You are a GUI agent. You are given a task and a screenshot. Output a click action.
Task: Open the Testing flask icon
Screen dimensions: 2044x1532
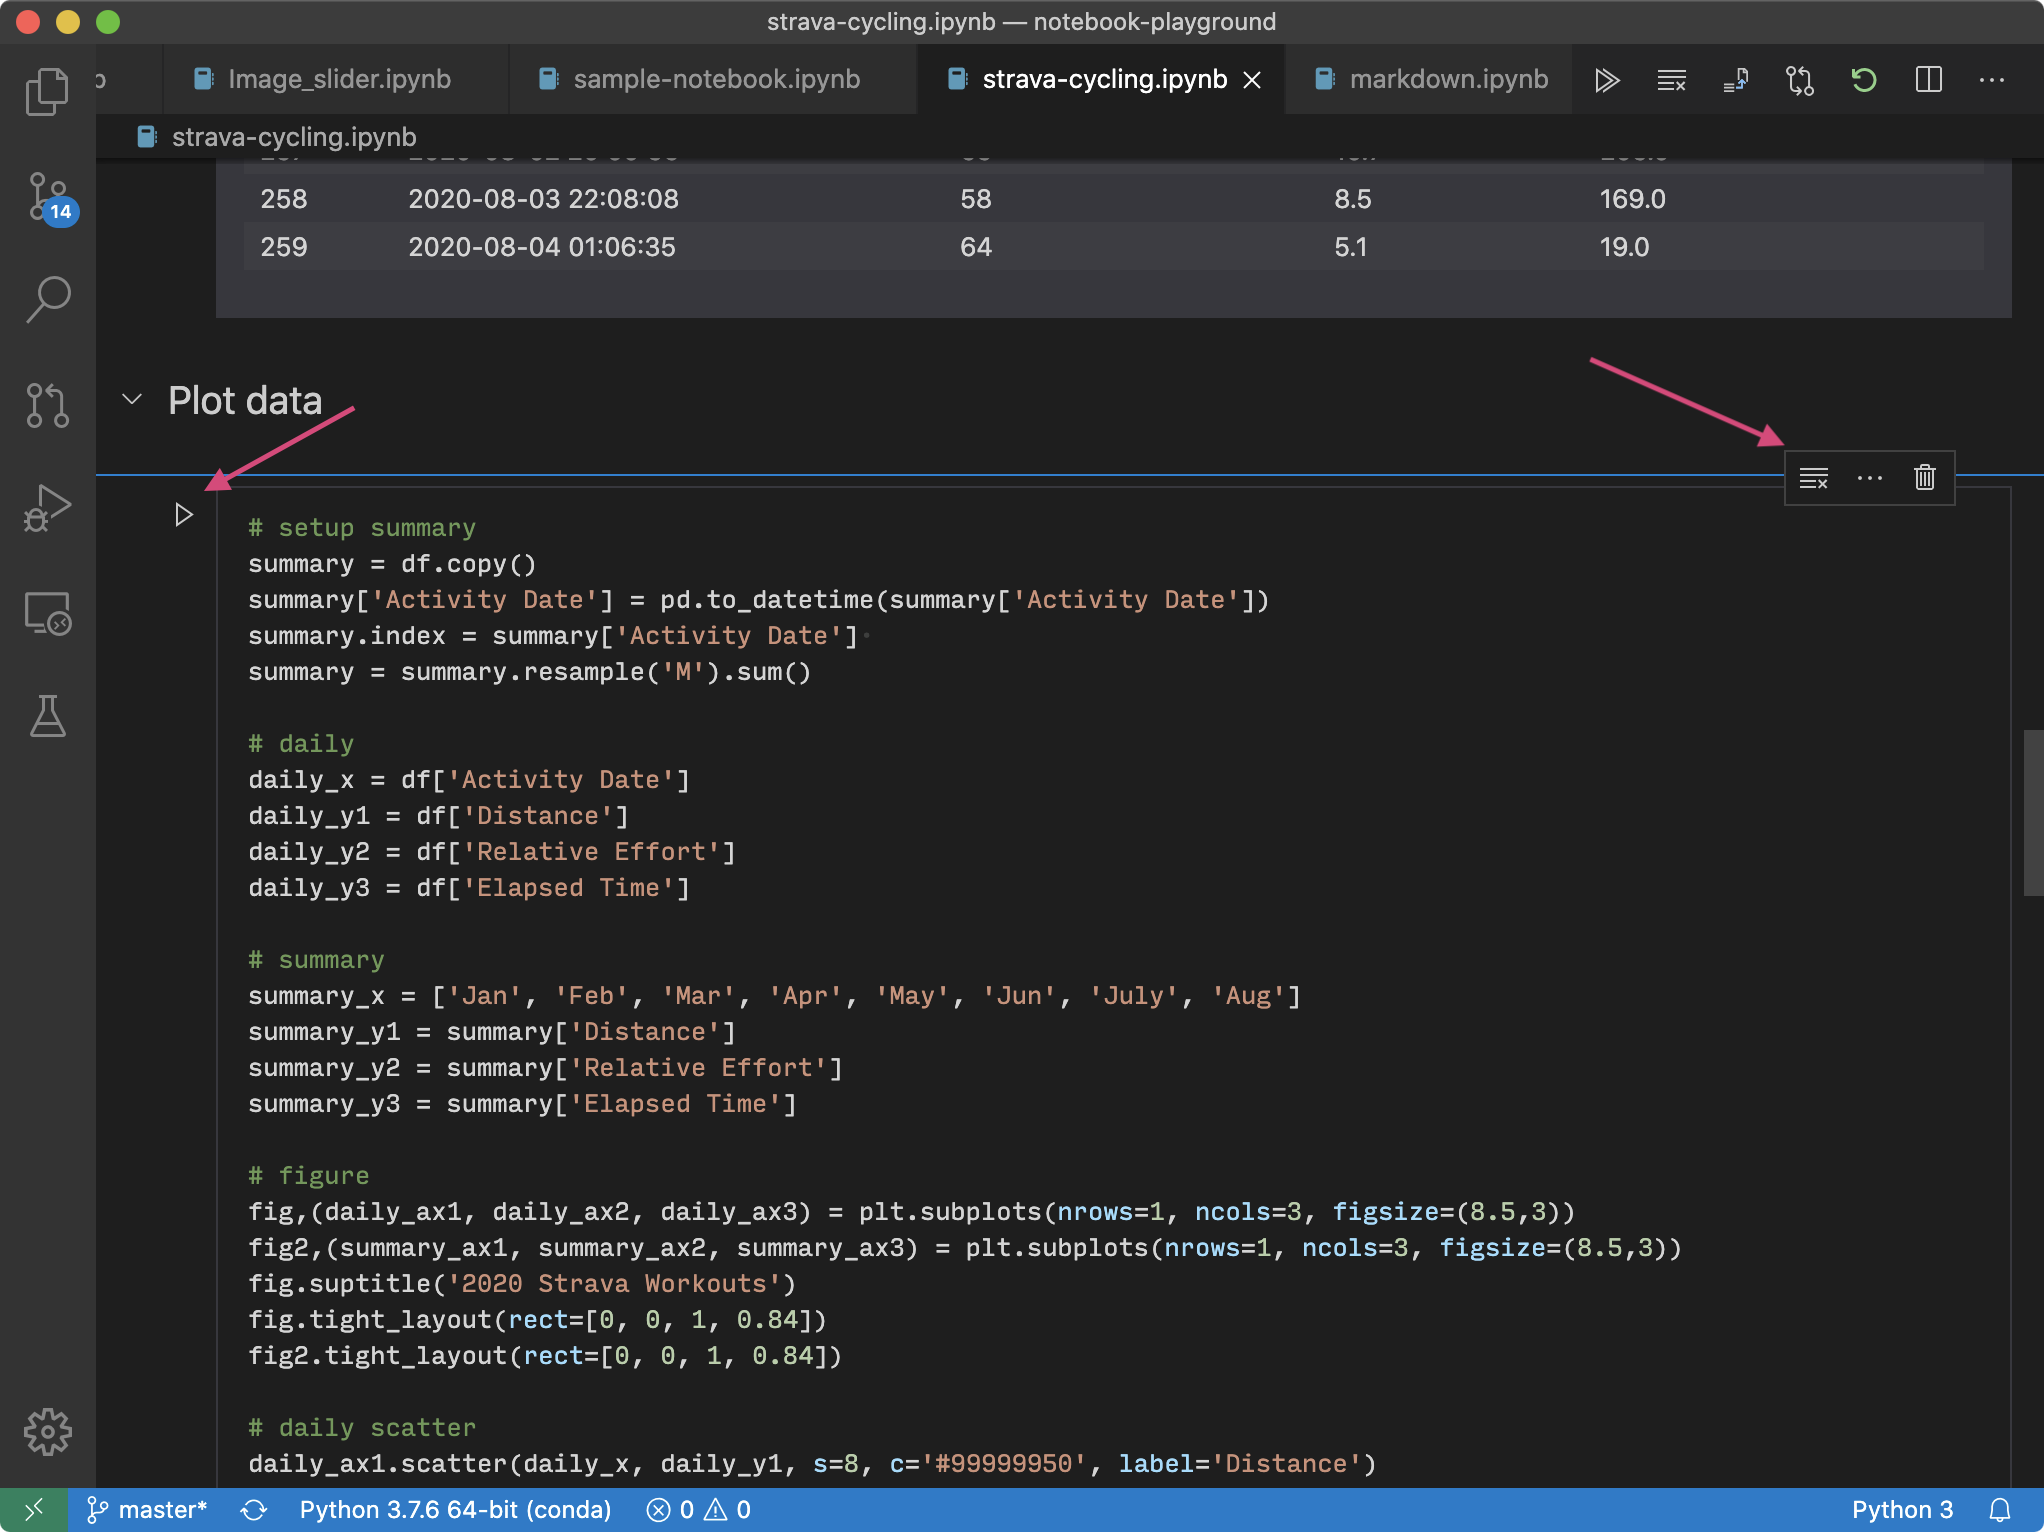point(47,716)
